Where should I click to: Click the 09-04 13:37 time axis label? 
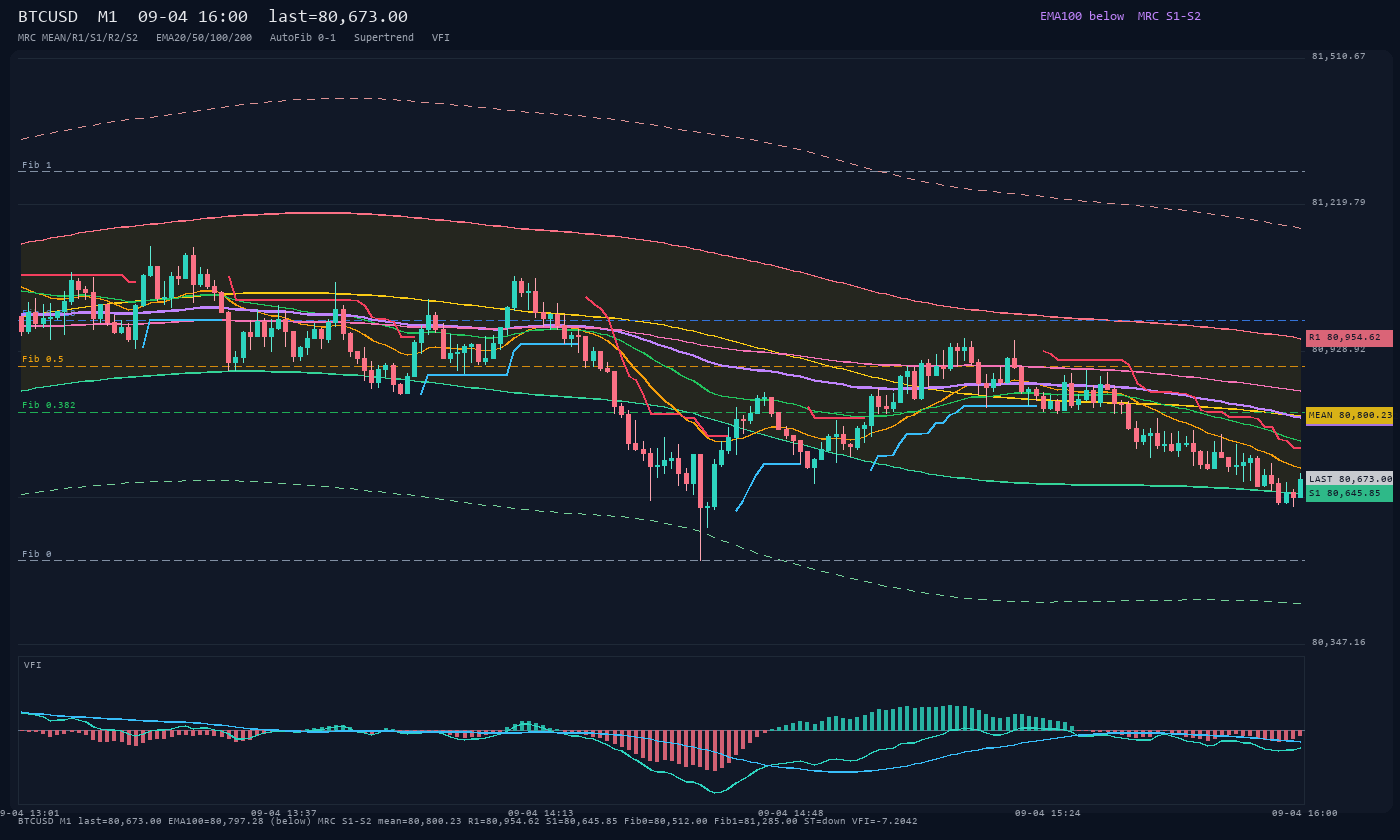coord(284,813)
